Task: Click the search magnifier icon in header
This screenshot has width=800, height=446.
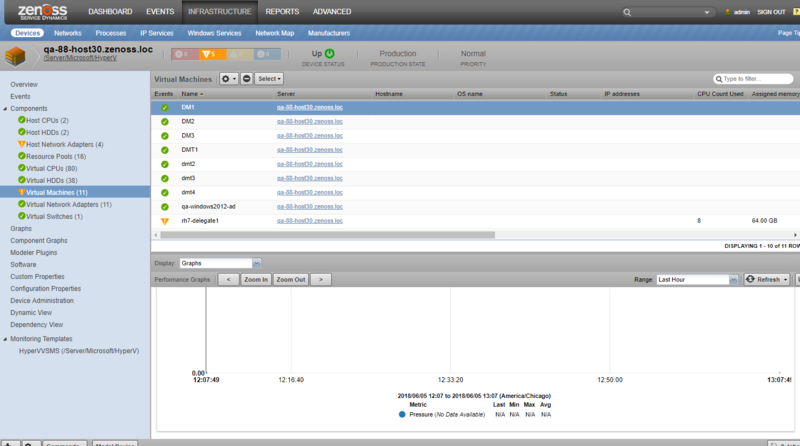Action: point(627,12)
